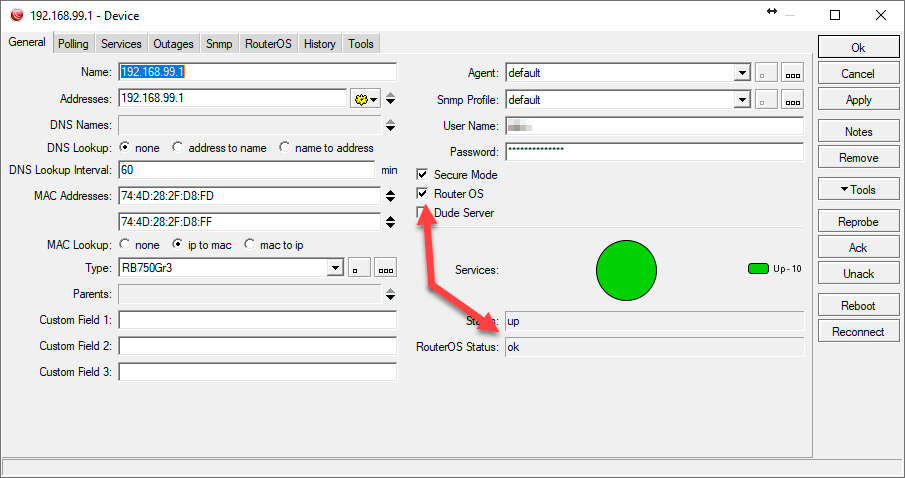Switch to the RouterOS tab
This screenshot has width=905, height=478.
[268, 44]
